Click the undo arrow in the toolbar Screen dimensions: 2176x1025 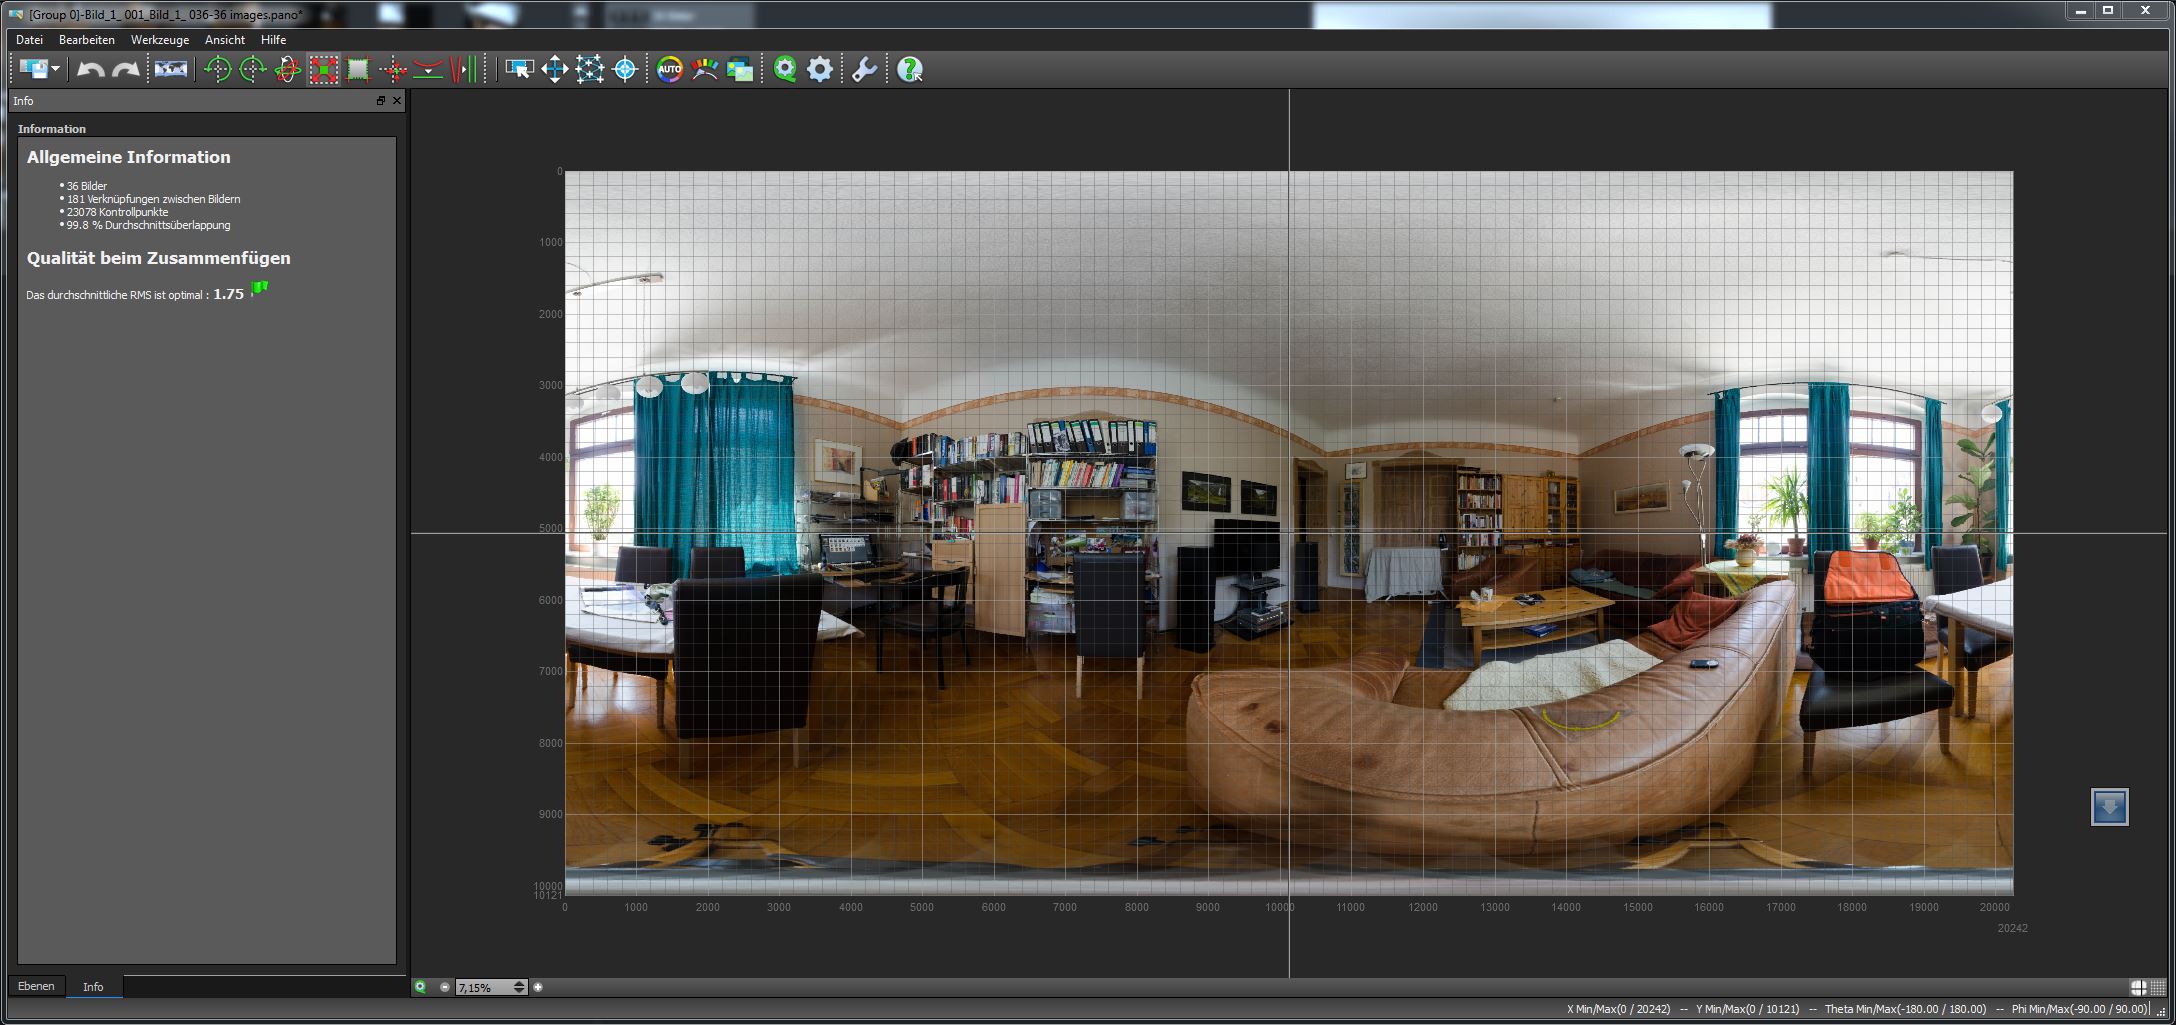pyautogui.click(x=91, y=69)
